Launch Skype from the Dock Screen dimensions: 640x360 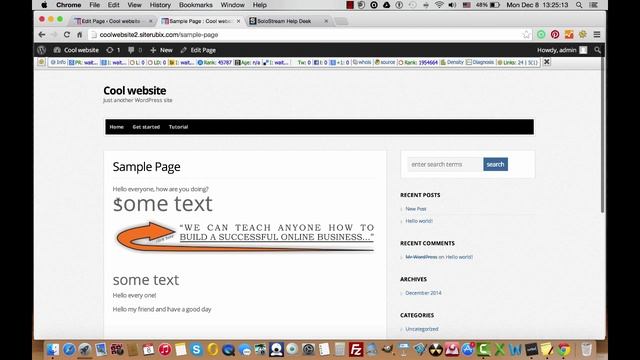196,350
